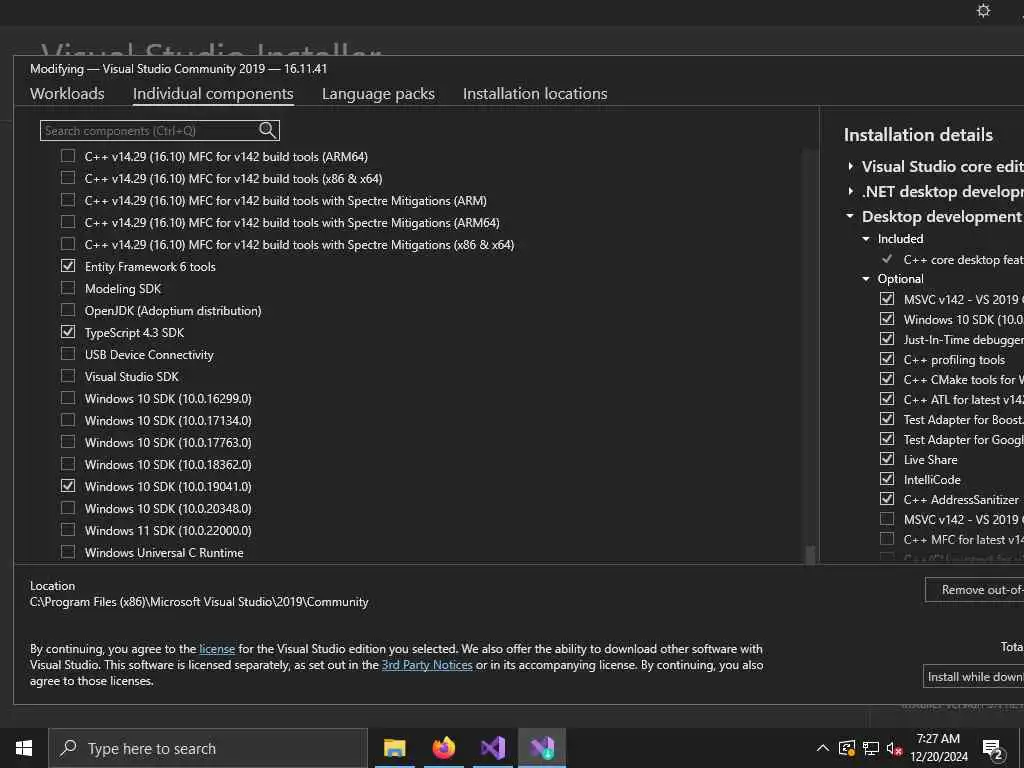Image resolution: width=1024 pixels, height=768 pixels.
Task: Show hidden system tray icons
Action: tap(823, 748)
